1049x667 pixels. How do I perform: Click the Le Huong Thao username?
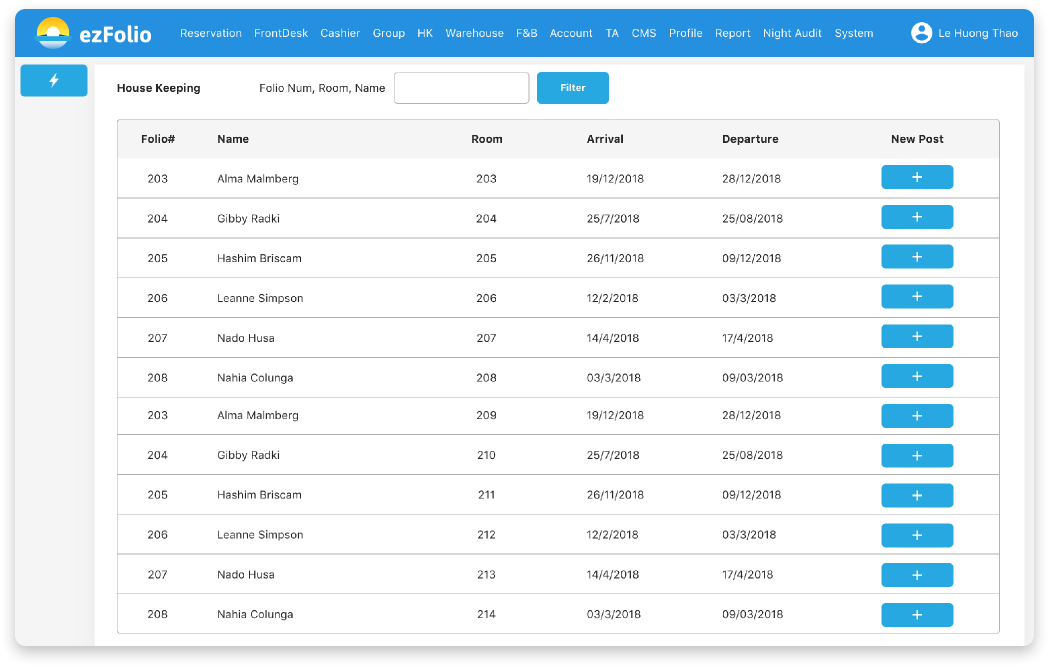(x=977, y=33)
